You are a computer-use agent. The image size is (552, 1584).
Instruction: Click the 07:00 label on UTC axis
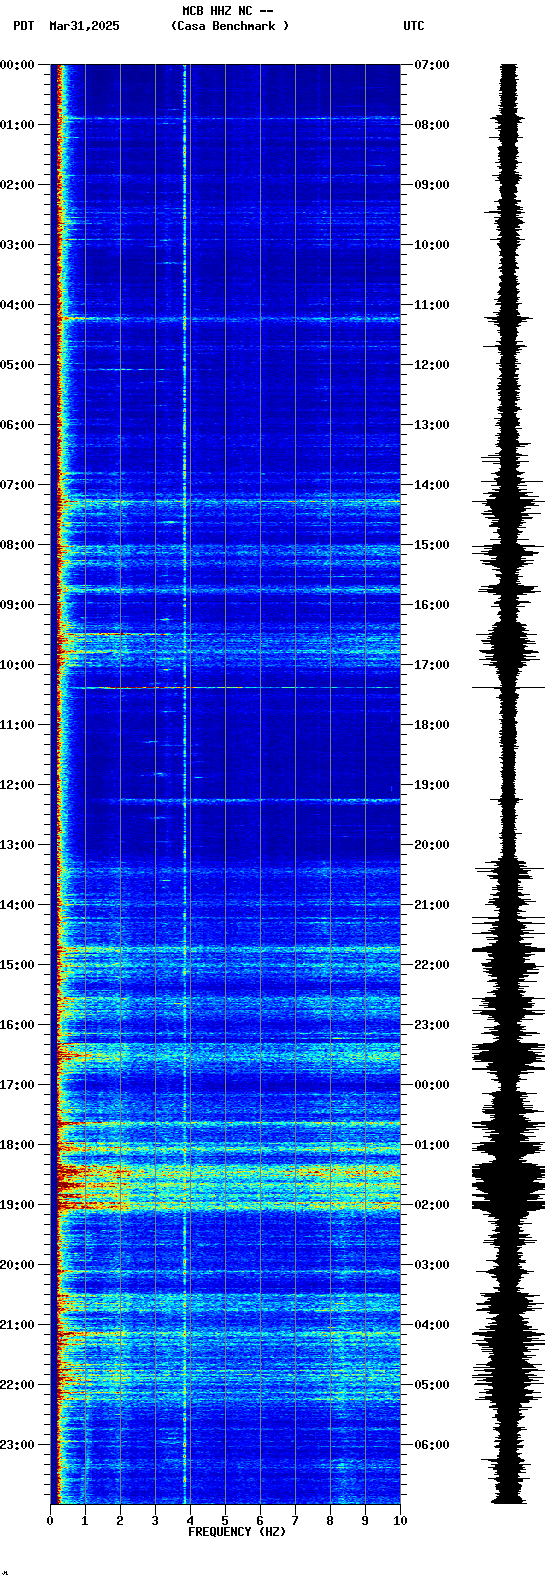click(x=432, y=65)
